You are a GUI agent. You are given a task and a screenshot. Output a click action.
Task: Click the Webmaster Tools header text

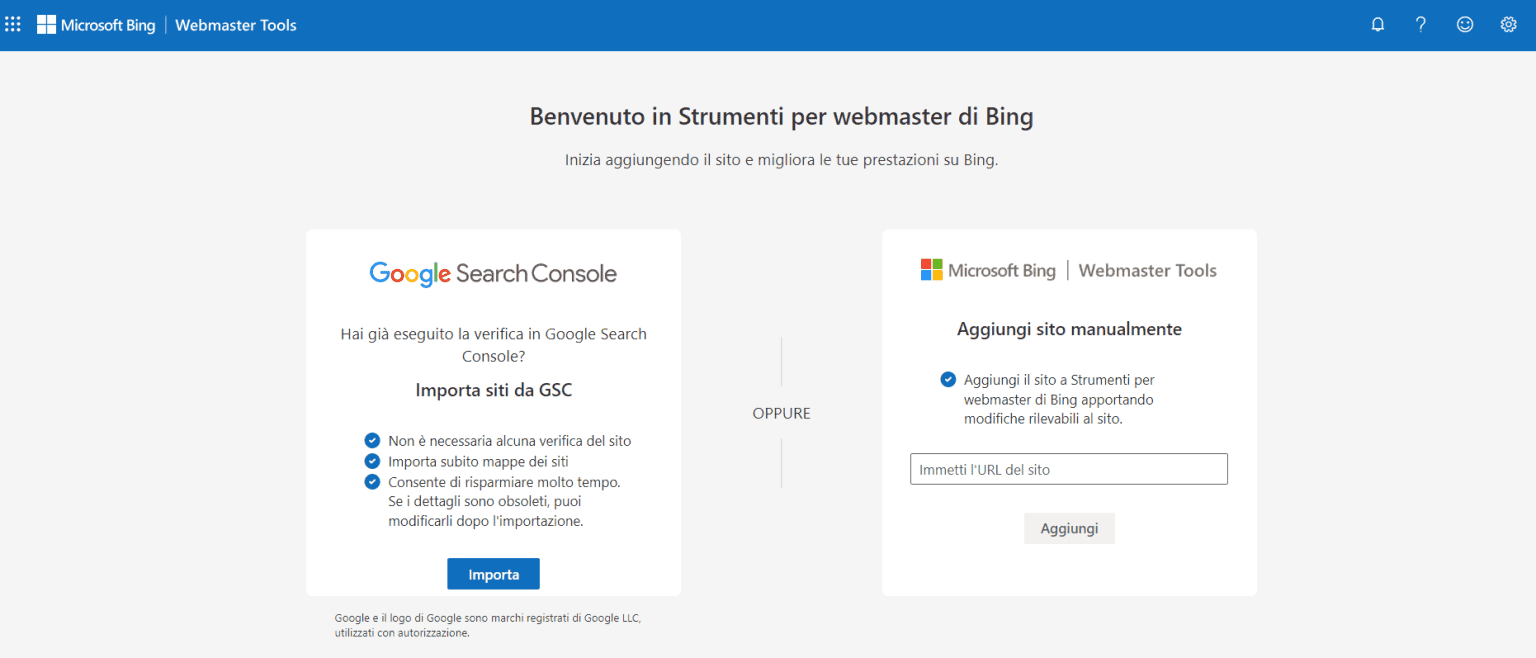point(235,24)
